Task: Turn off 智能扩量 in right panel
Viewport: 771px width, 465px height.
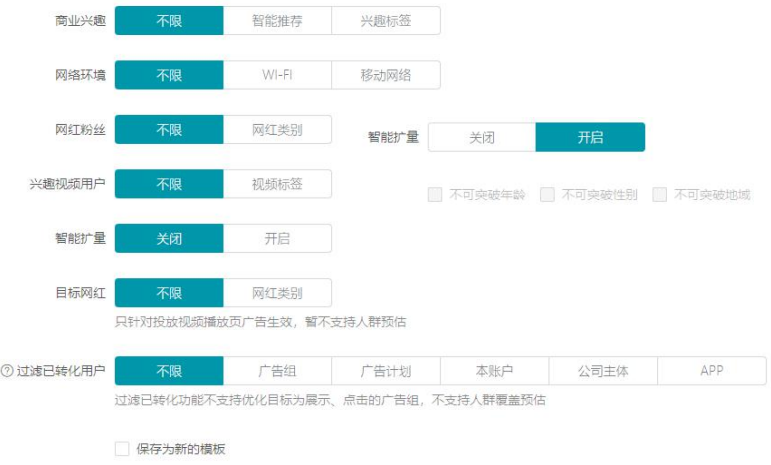Action: point(482,137)
